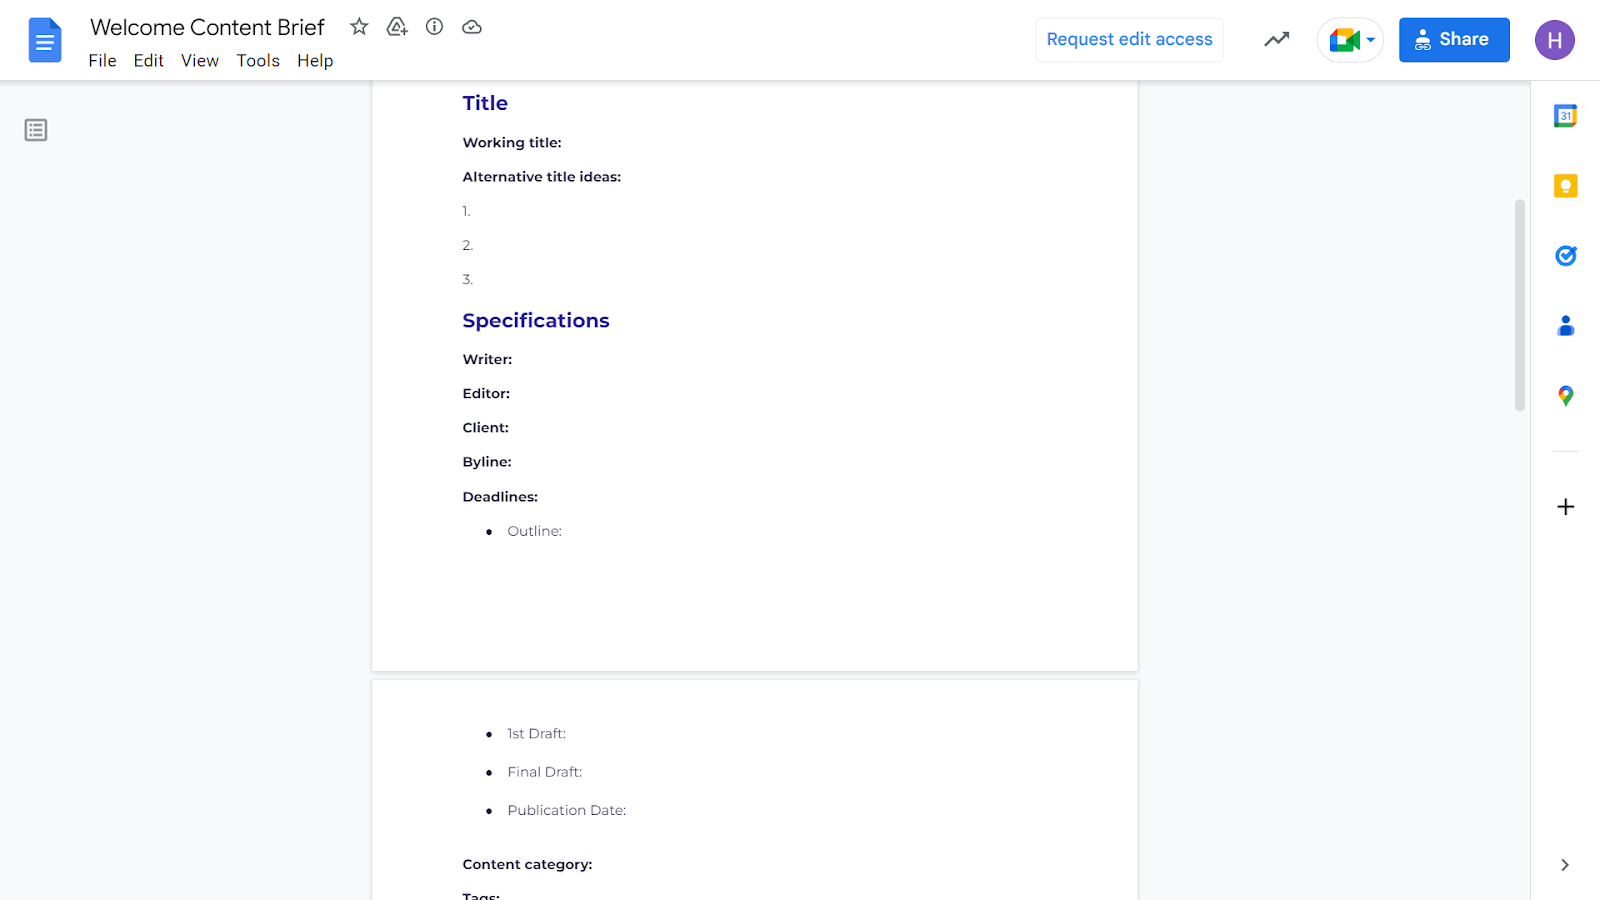
Task: Click the Writer: line
Action: [487, 360]
